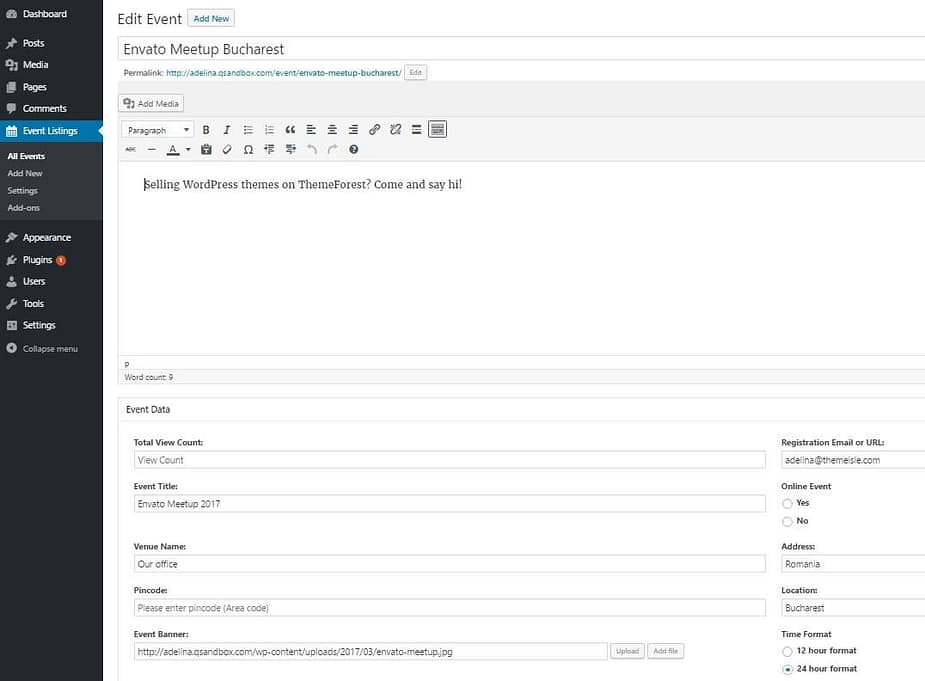The height and width of the screenshot is (681, 925).
Task: Toggle the toolbar kitchen sink
Action: [x=437, y=129]
